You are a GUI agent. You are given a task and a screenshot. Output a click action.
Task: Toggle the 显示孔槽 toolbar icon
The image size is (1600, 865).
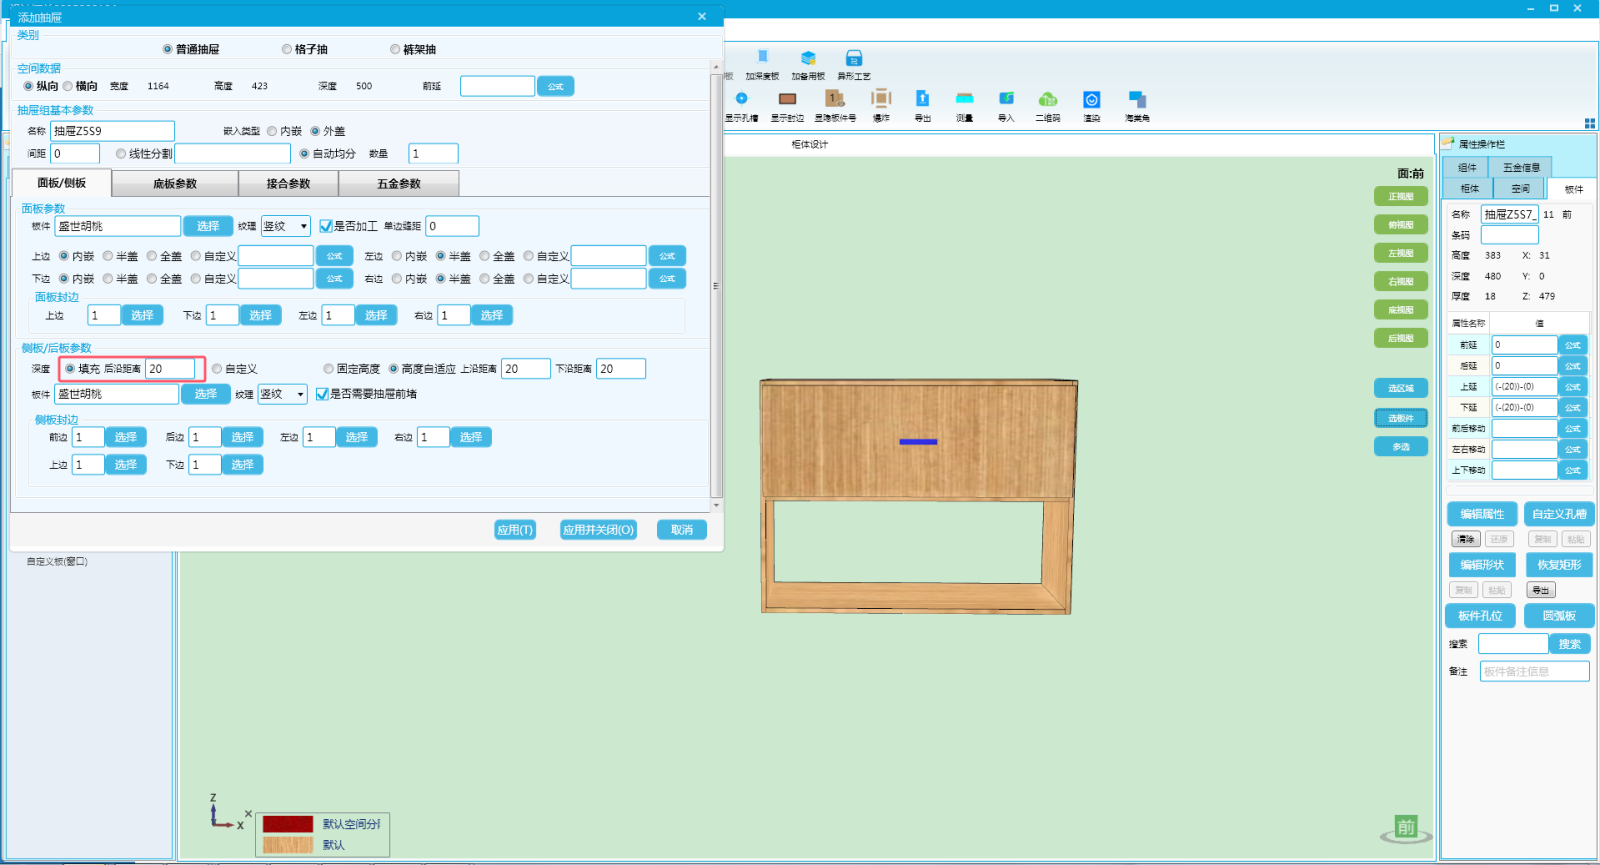click(741, 99)
